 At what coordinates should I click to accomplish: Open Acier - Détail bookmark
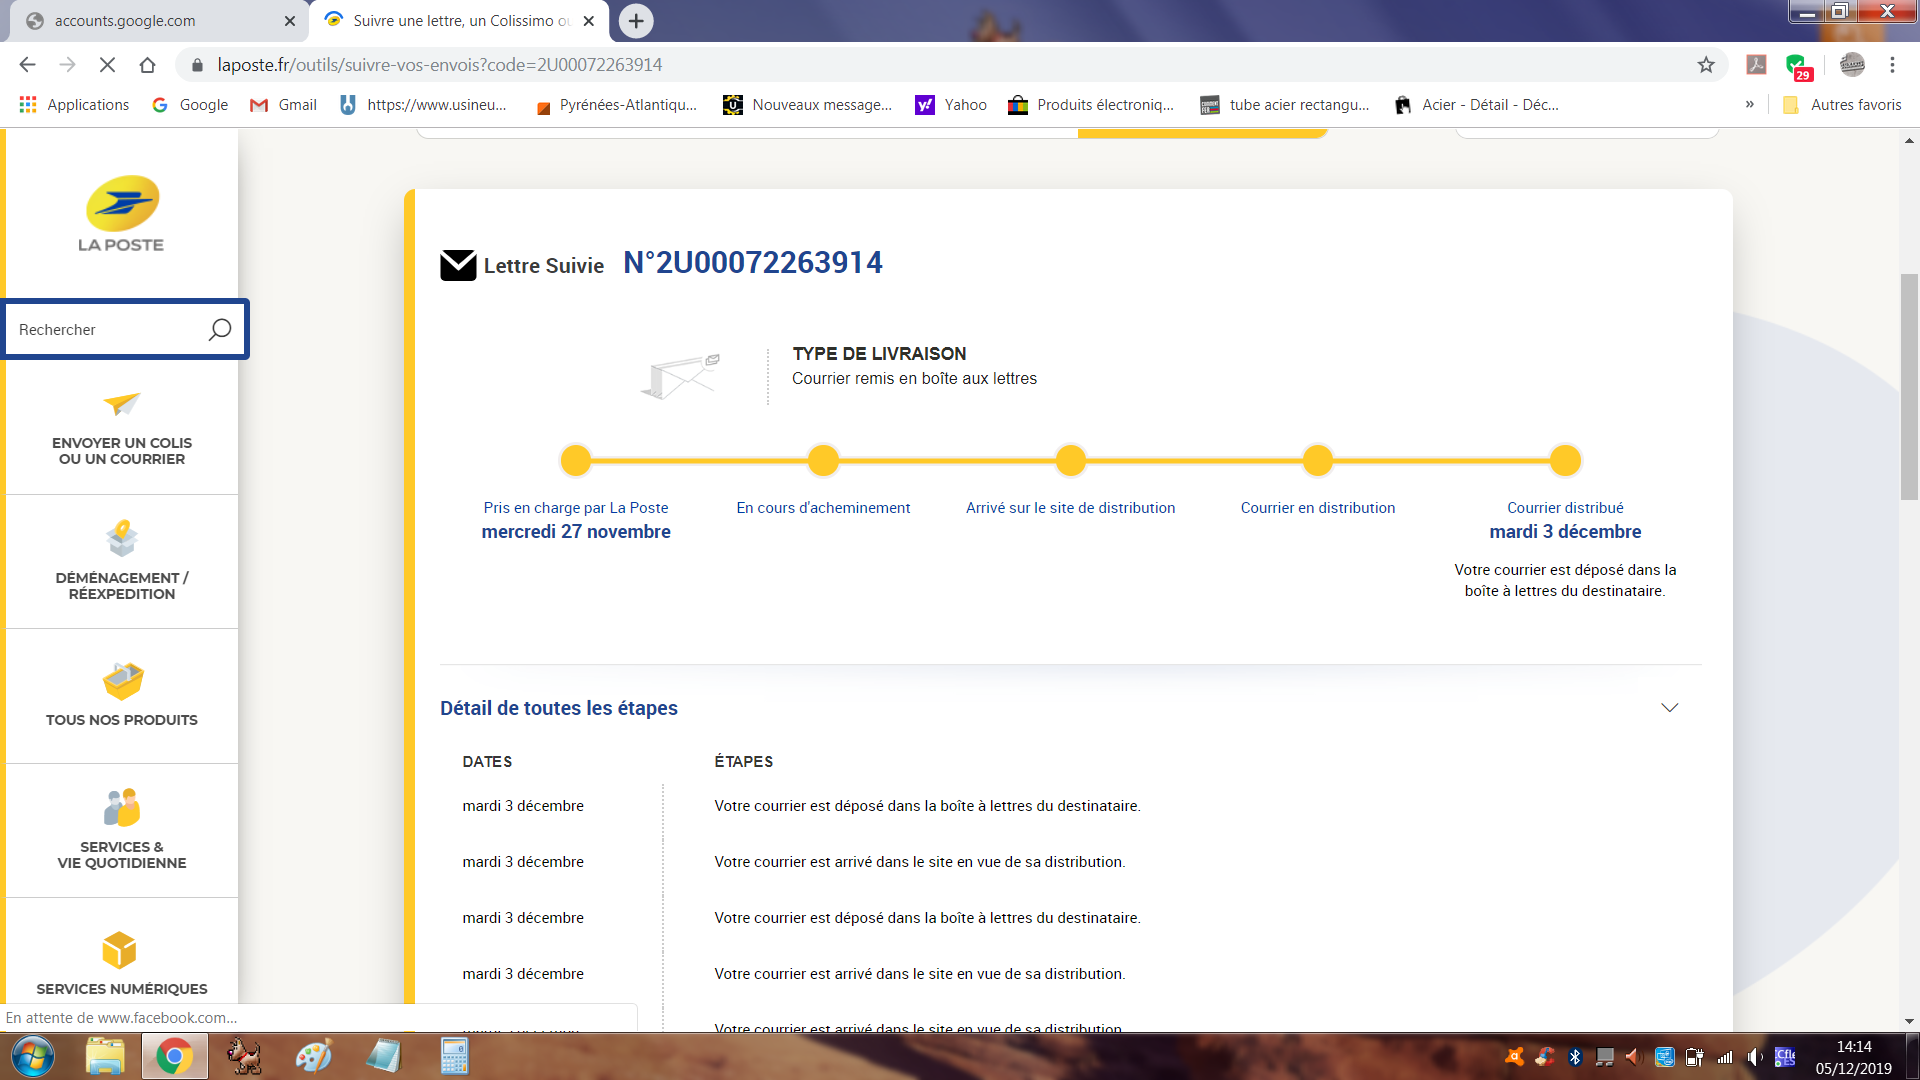(x=1477, y=105)
